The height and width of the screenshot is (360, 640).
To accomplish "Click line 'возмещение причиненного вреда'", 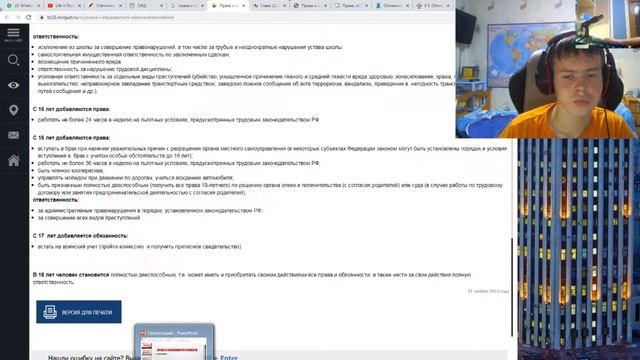I will click(80, 62).
